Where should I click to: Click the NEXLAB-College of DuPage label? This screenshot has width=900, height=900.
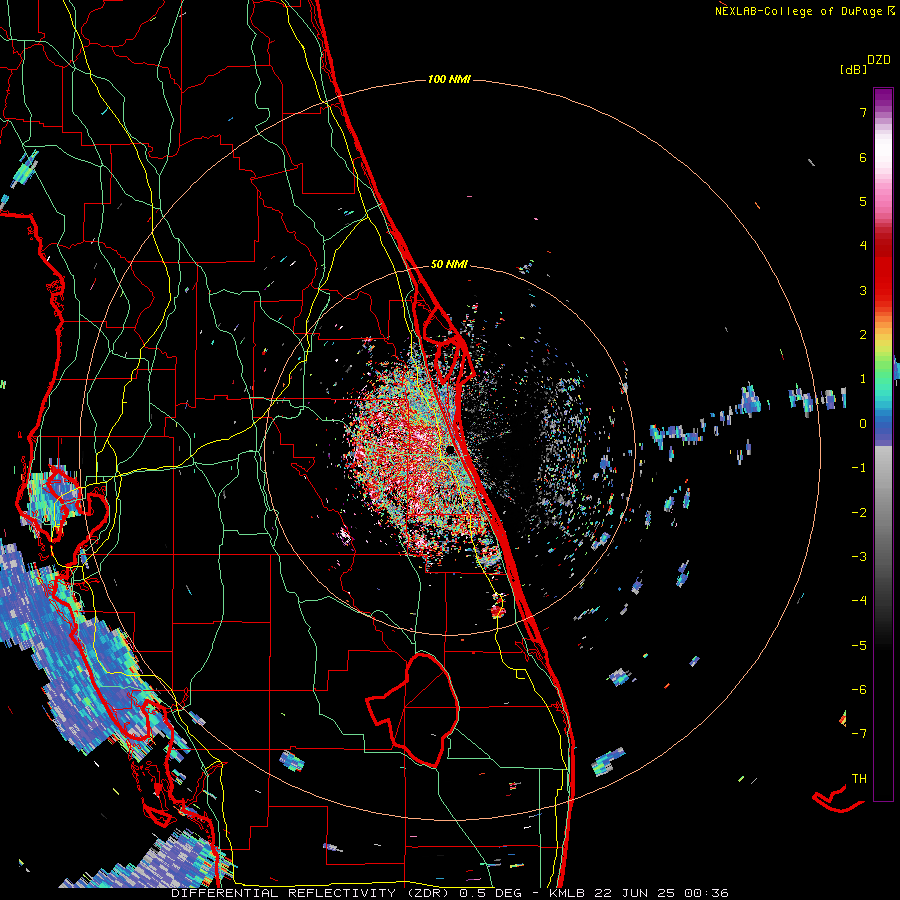coord(805,11)
